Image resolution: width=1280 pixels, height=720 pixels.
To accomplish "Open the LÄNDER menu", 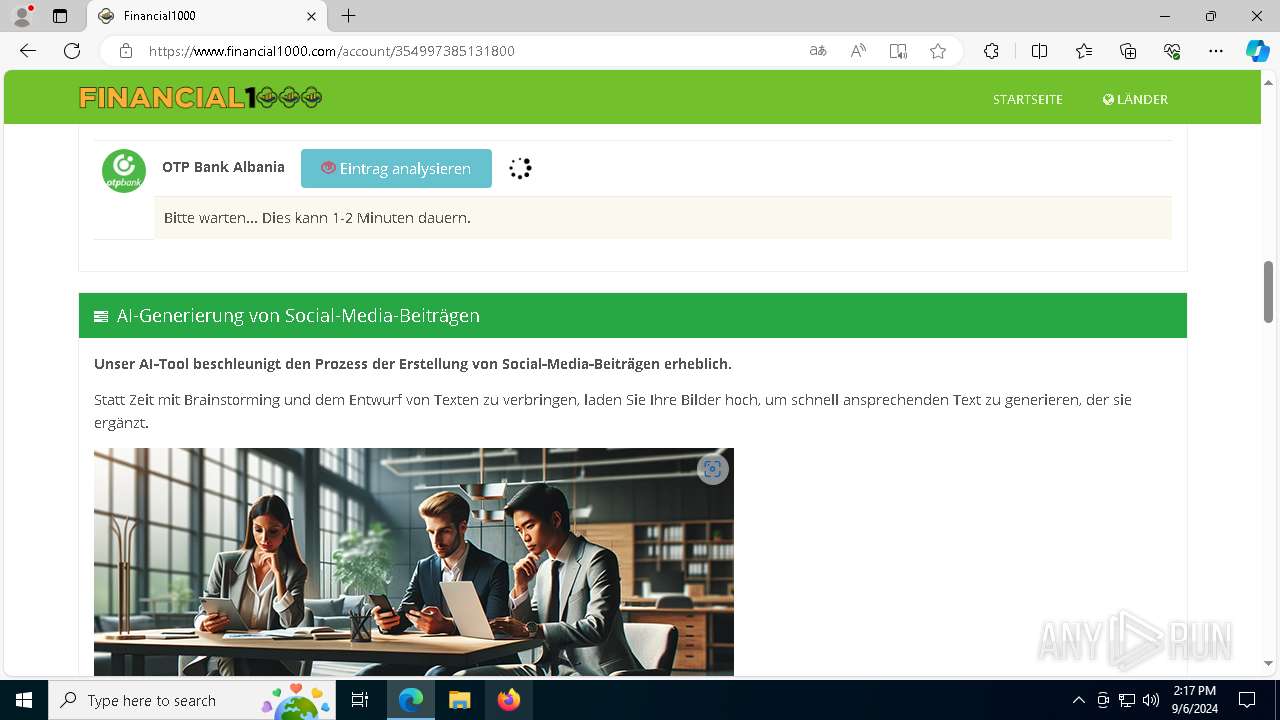I will [x=1135, y=99].
